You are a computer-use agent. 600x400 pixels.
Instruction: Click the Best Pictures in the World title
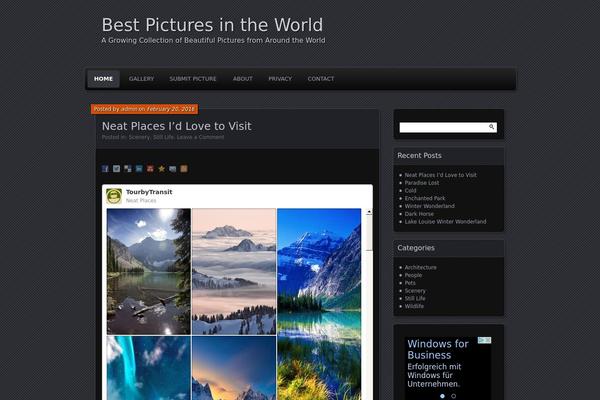click(212, 25)
